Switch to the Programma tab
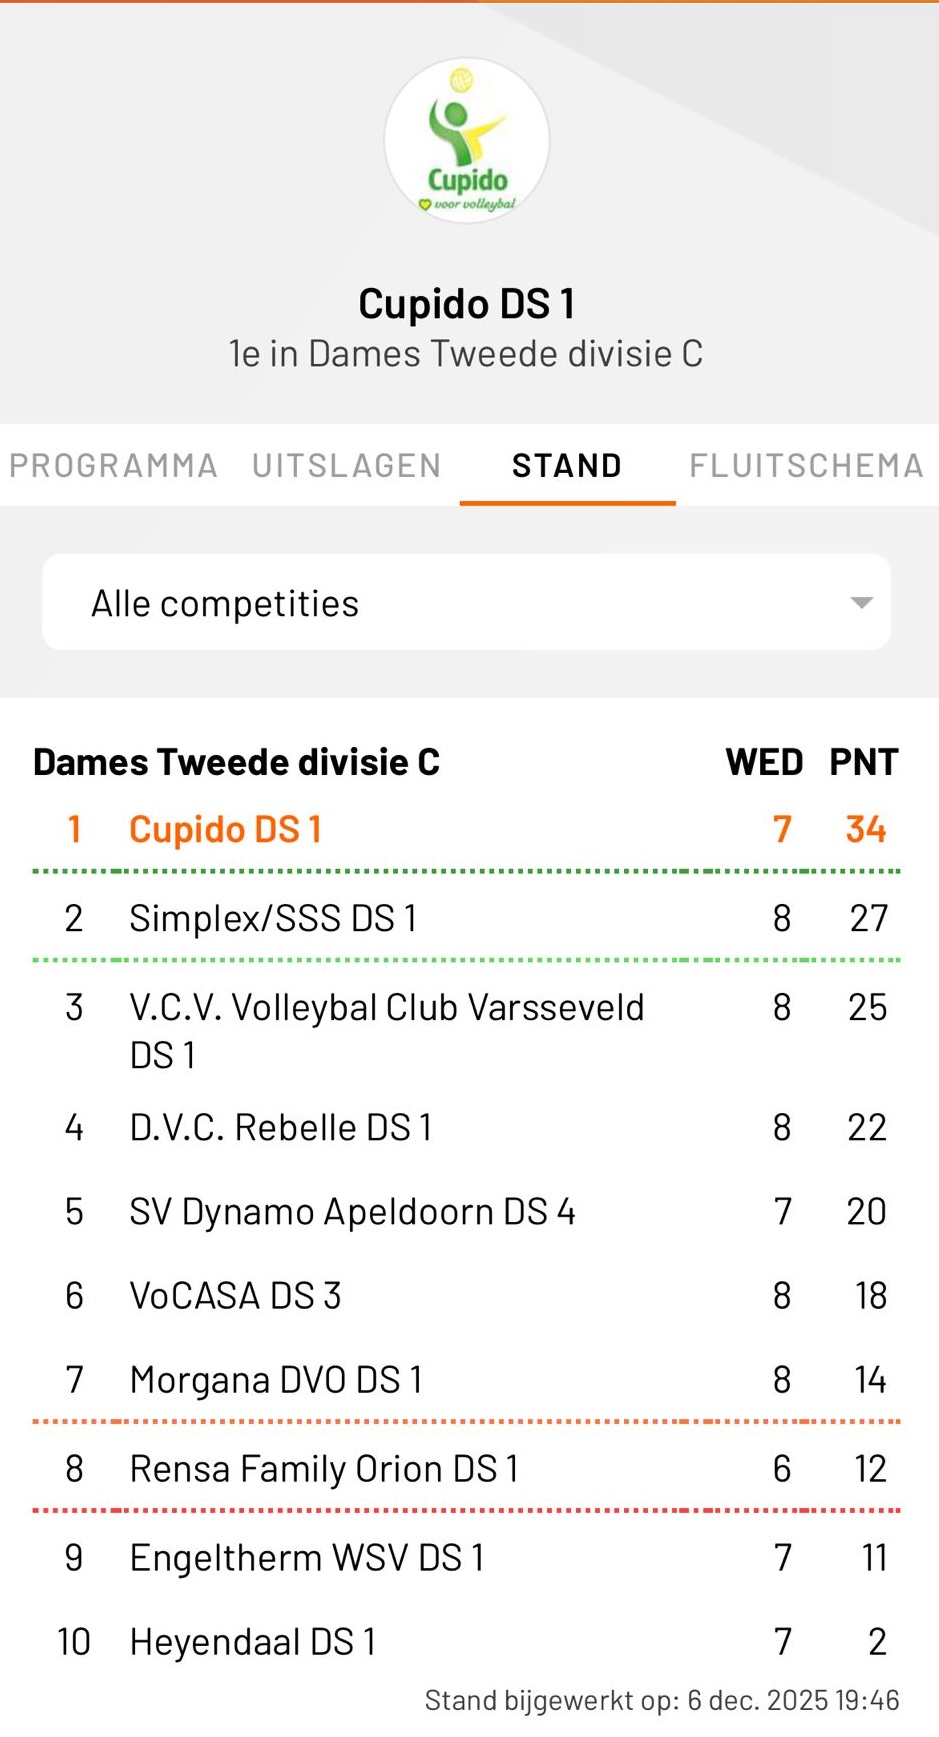The height and width of the screenshot is (1737, 939). coord(113,466)
